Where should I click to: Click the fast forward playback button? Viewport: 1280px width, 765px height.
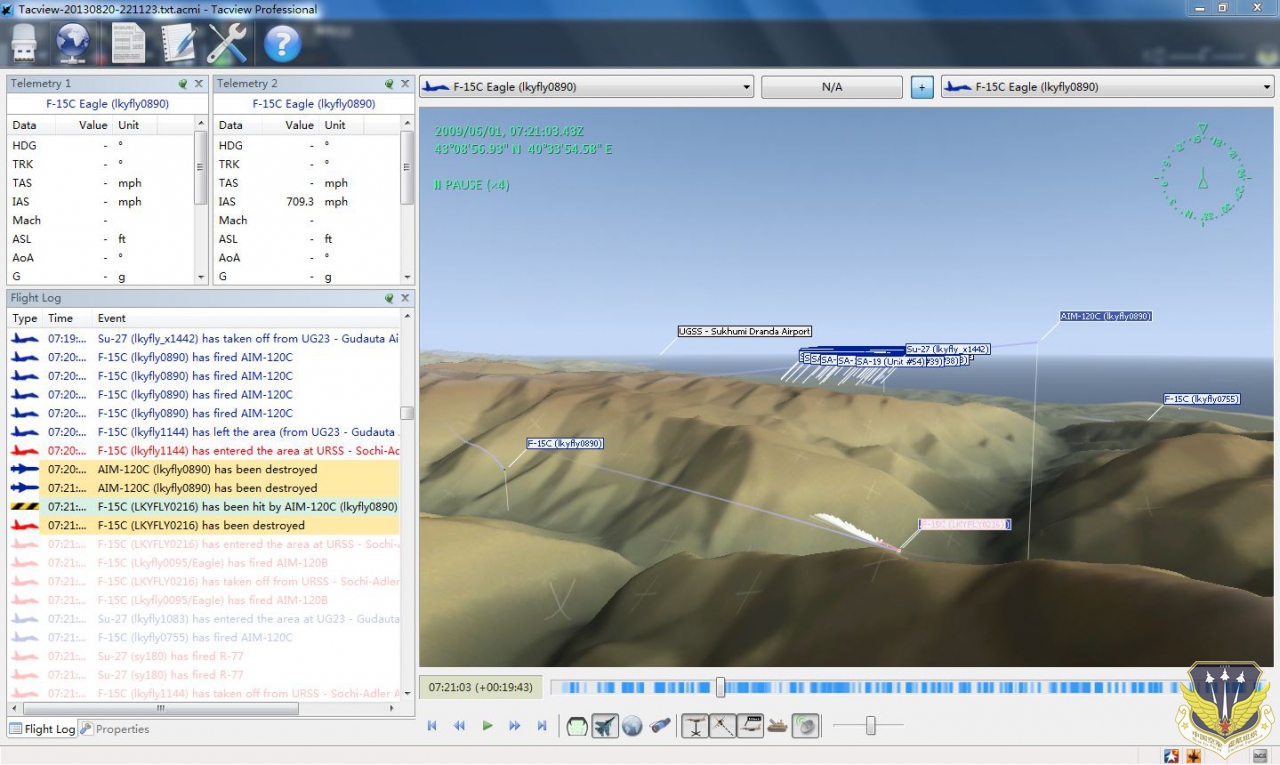coord(515,726)
